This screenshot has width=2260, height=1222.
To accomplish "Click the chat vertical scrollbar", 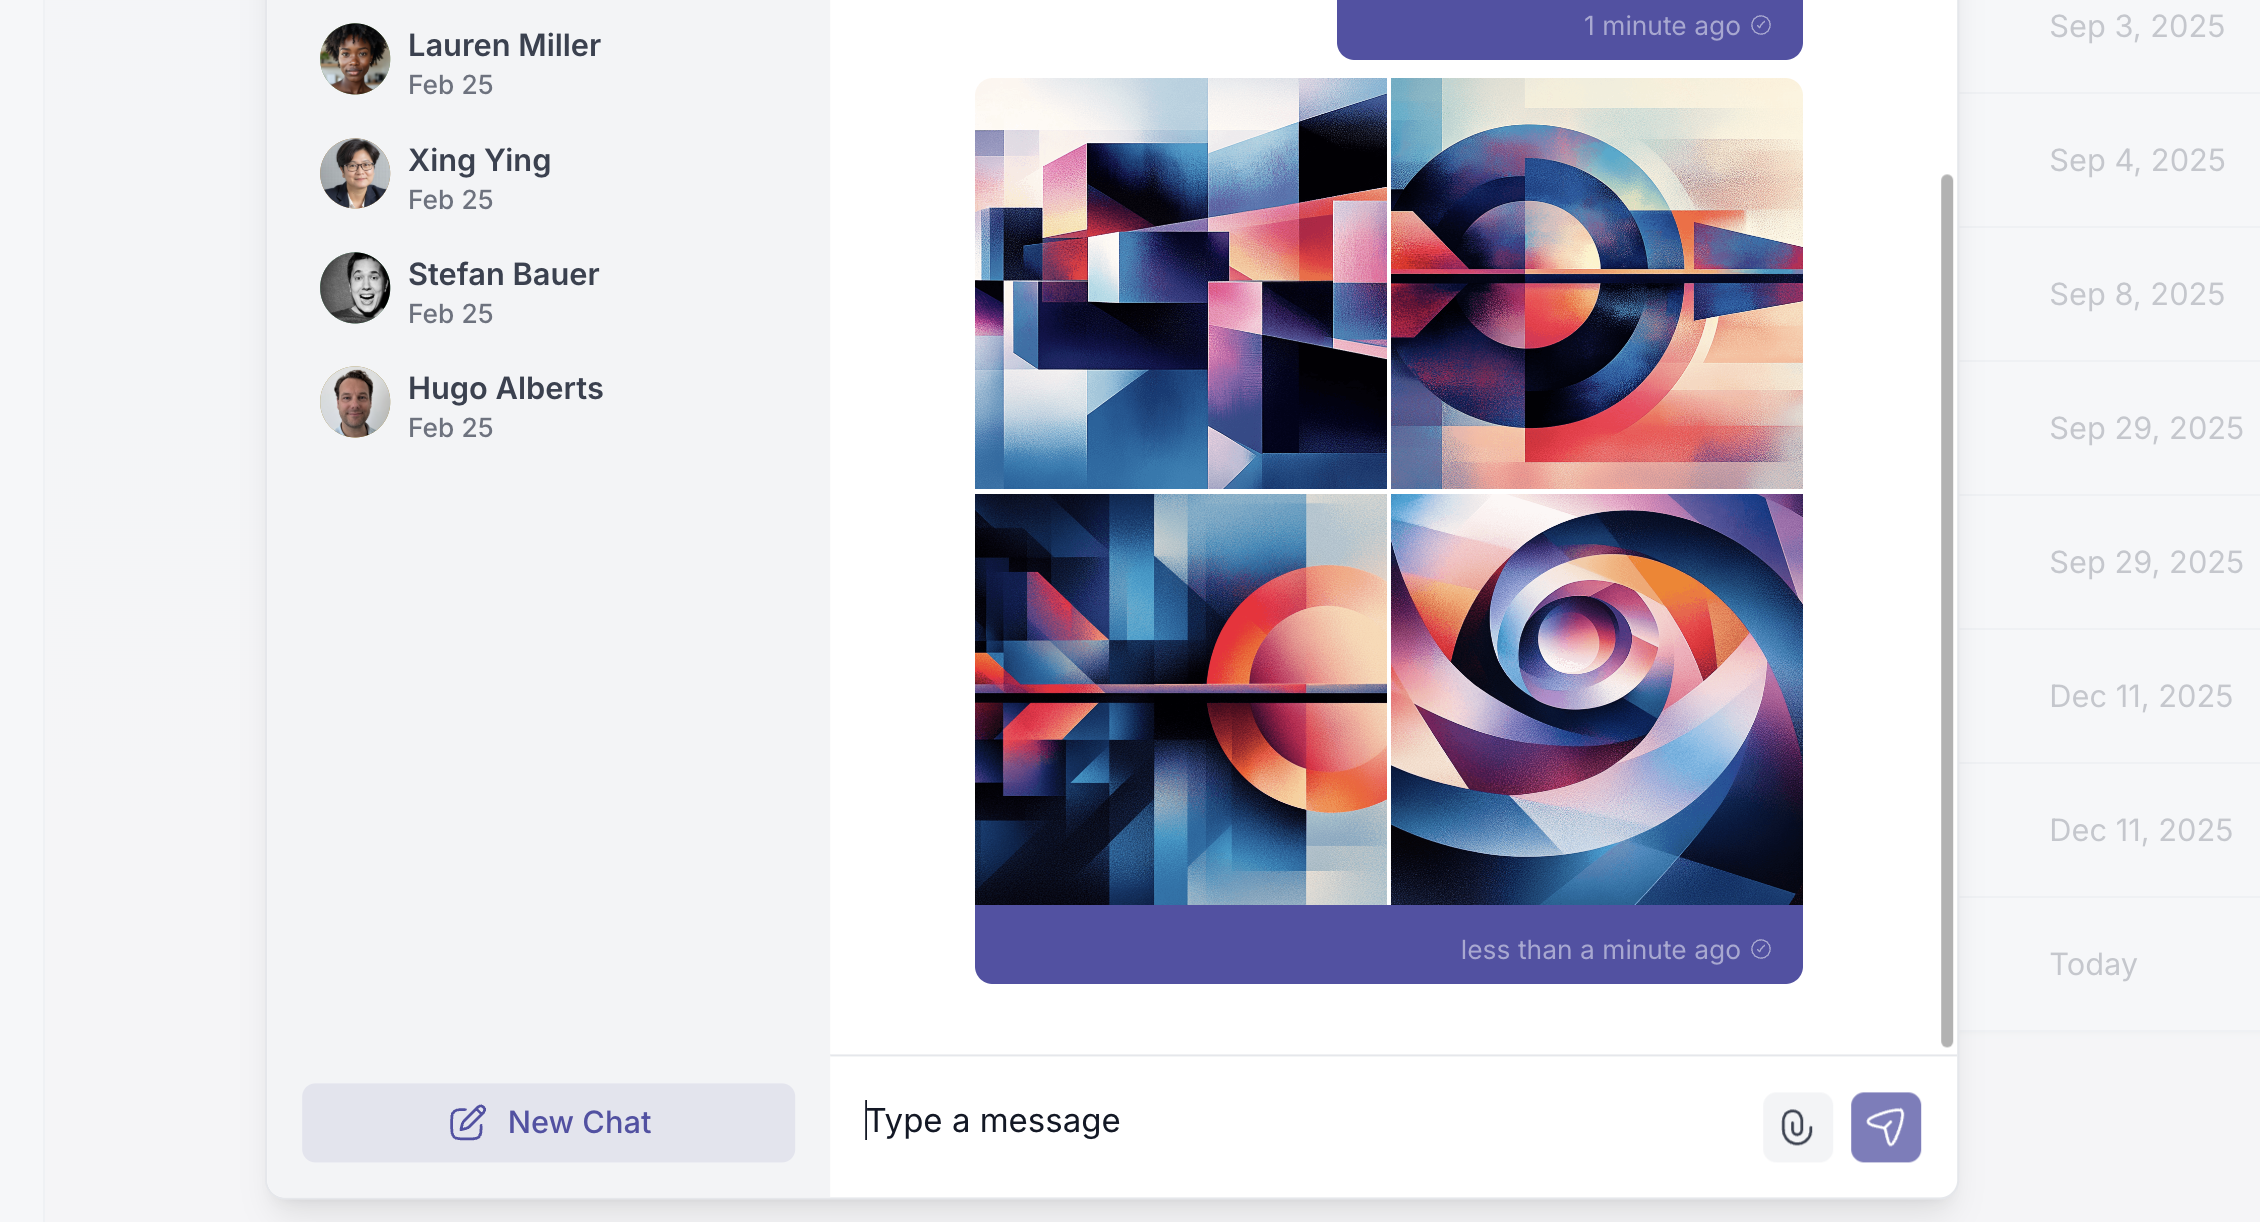I will (1946, 610).
